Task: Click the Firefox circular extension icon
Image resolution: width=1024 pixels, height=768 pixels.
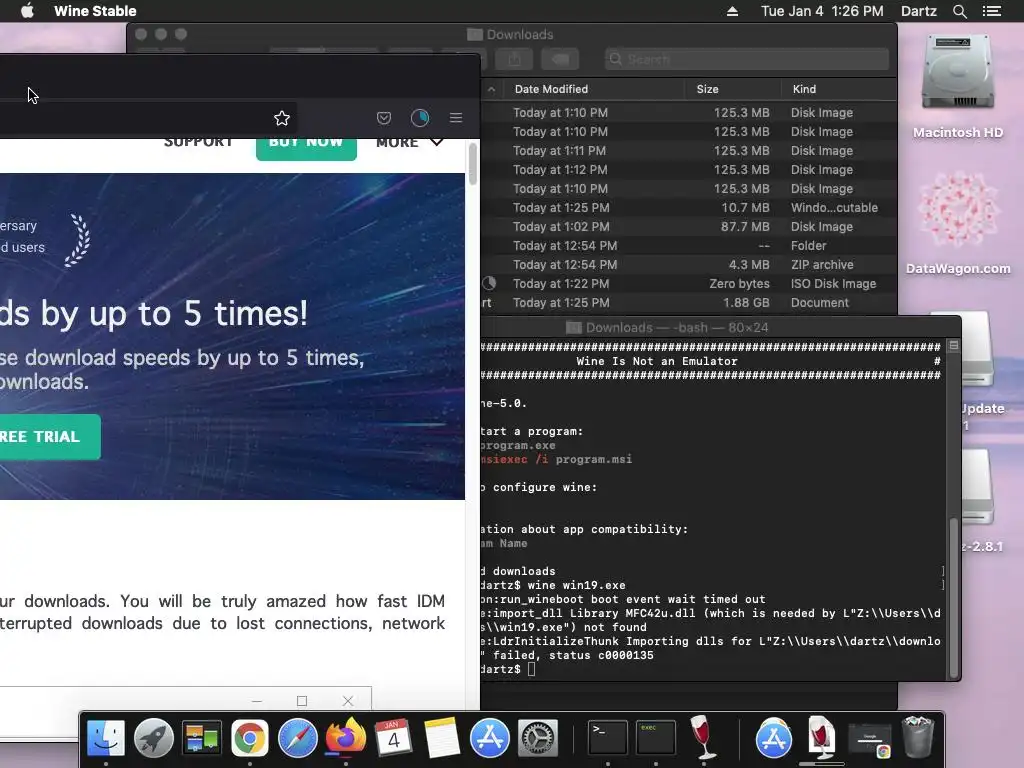Action: (x=420, y=118)
